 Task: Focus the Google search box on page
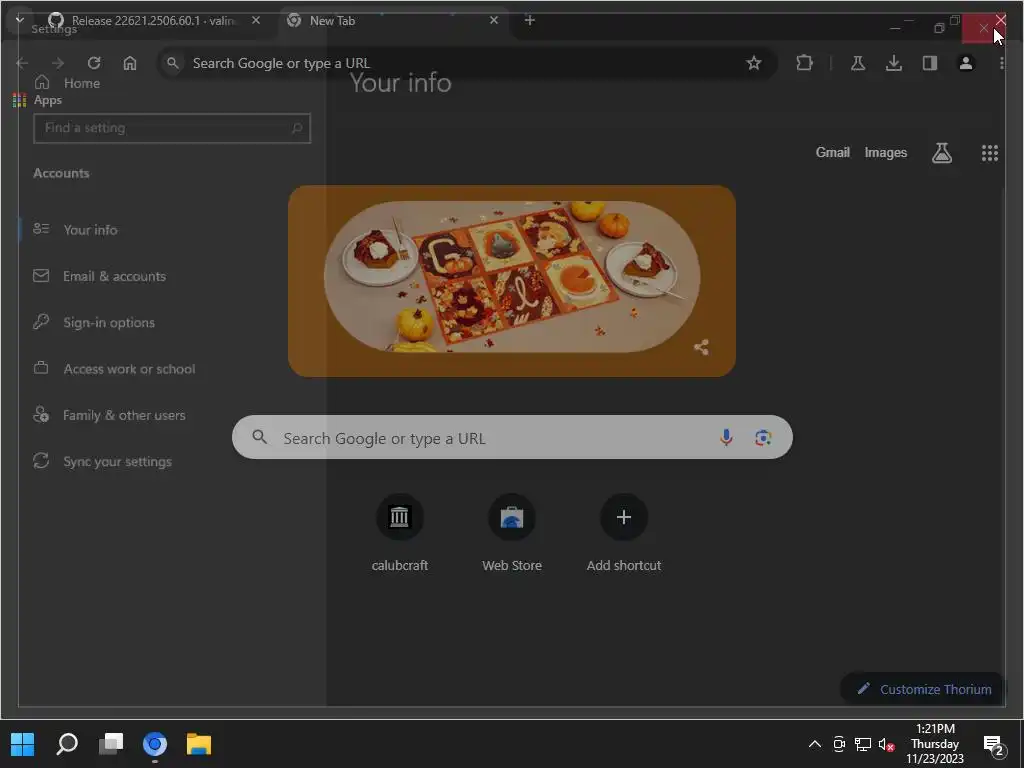512,437
